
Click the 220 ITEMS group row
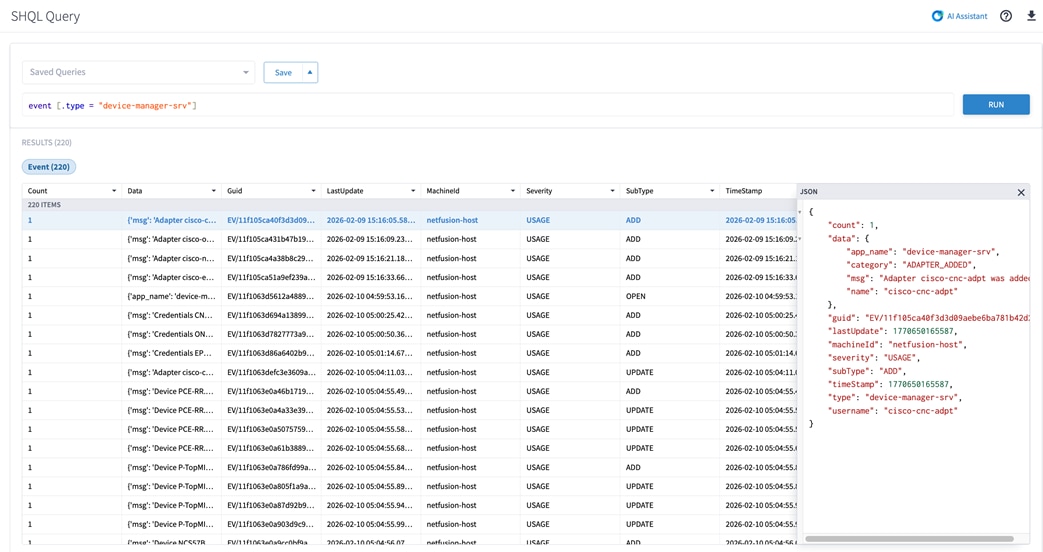(409, 205)
